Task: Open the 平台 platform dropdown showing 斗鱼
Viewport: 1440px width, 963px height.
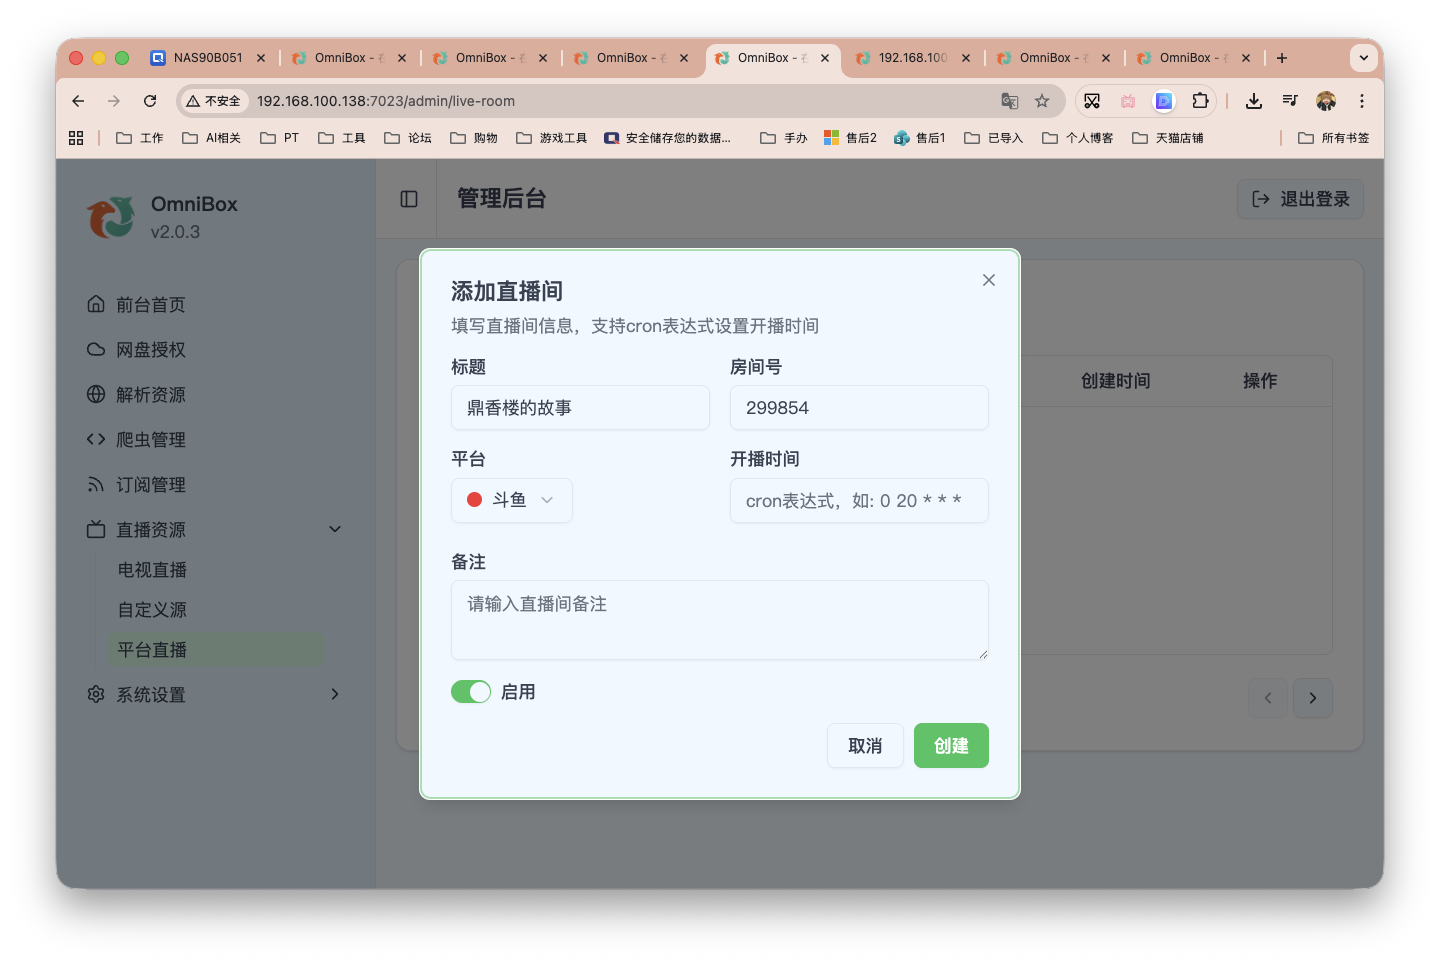Action: coord(511,499)
